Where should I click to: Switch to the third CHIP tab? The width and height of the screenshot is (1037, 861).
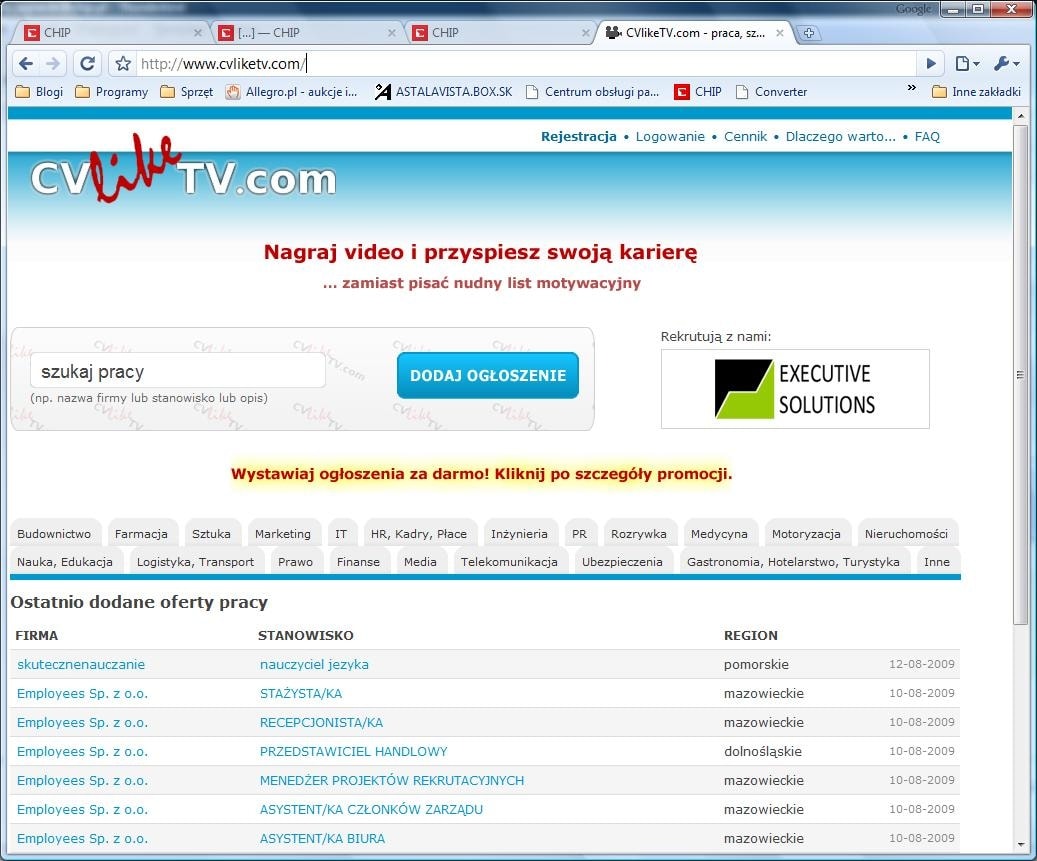coord(497,32)
